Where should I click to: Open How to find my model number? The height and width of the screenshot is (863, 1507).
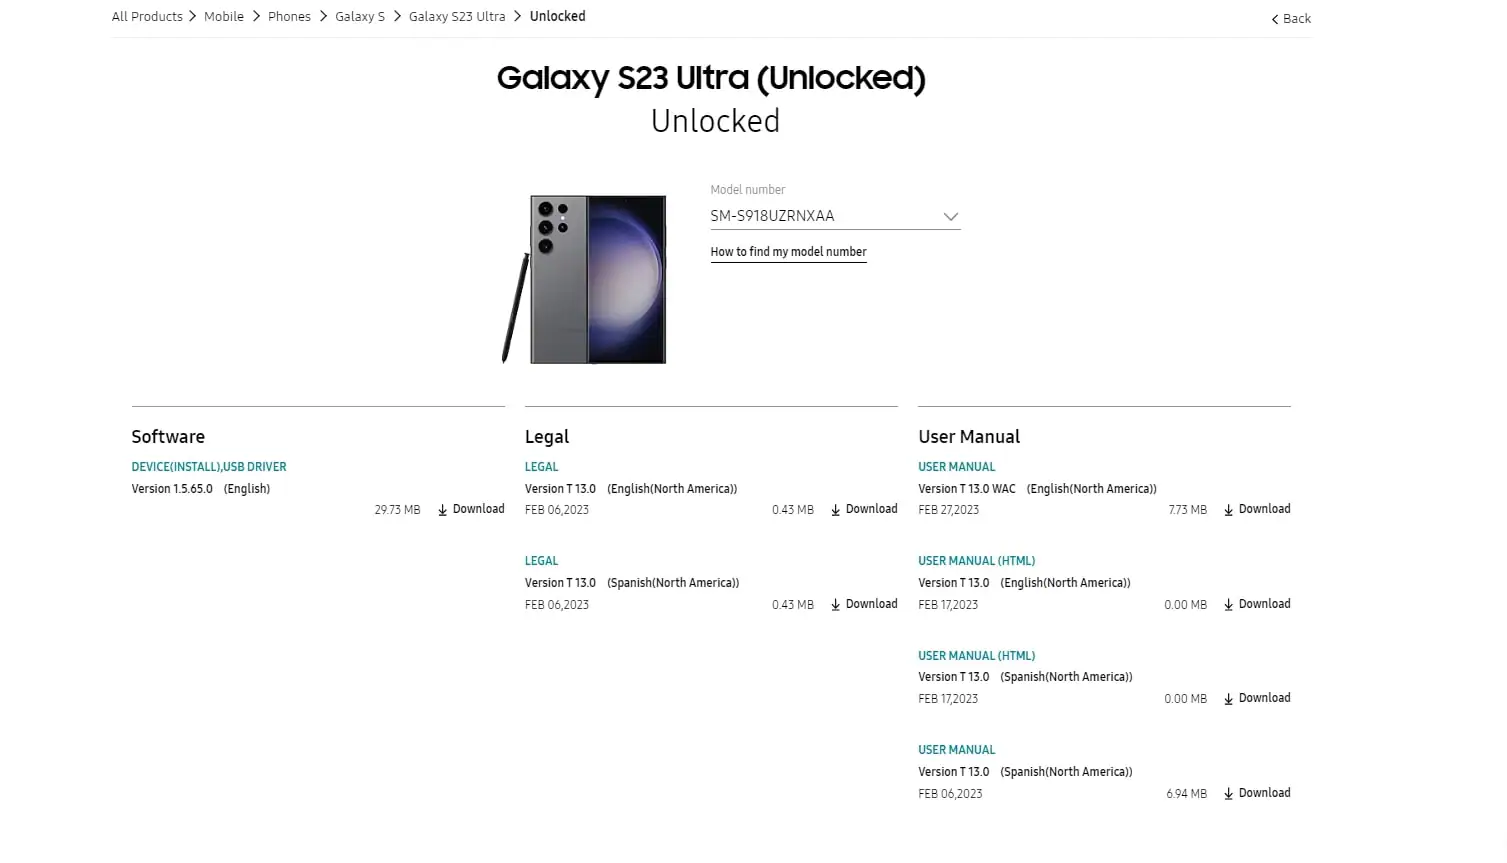point(788,252)
